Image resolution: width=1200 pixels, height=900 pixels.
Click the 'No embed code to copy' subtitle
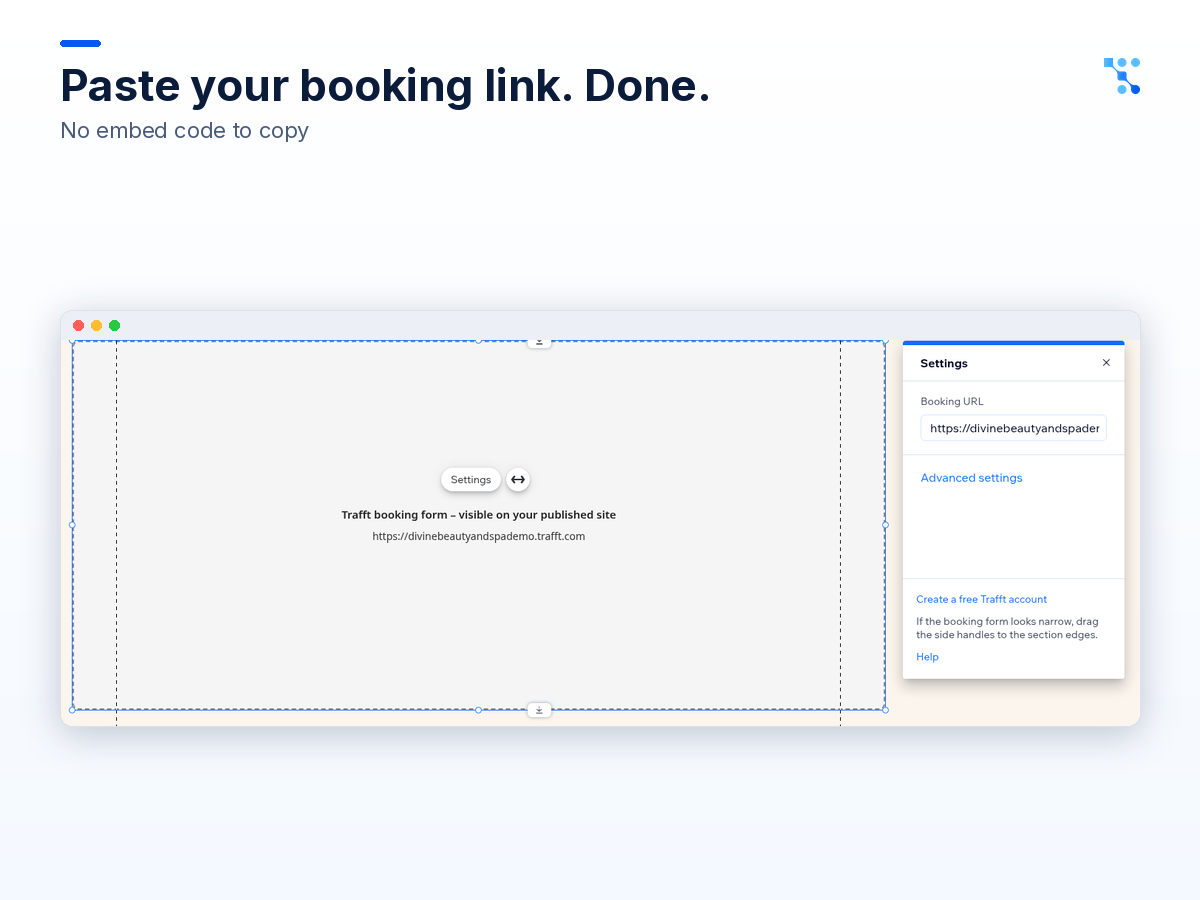point(185,130)
